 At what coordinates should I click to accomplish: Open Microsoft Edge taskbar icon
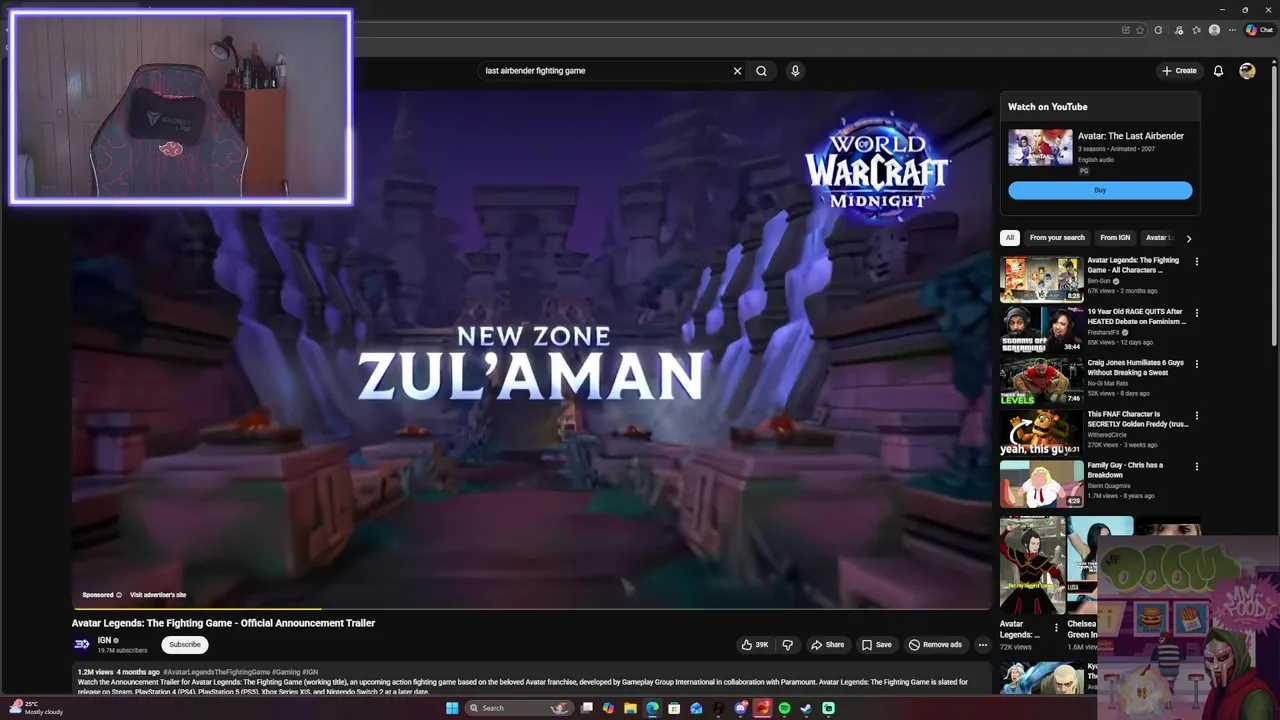(652, 708)
